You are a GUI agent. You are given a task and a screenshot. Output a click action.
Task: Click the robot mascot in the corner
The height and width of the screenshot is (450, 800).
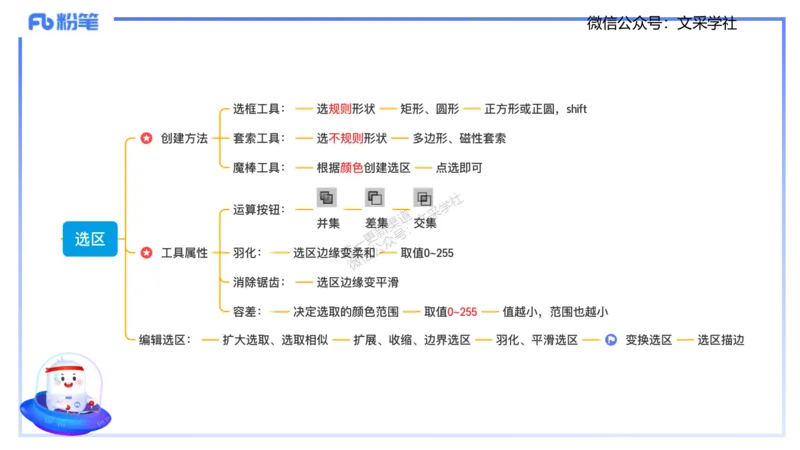[x=66, y=393]
